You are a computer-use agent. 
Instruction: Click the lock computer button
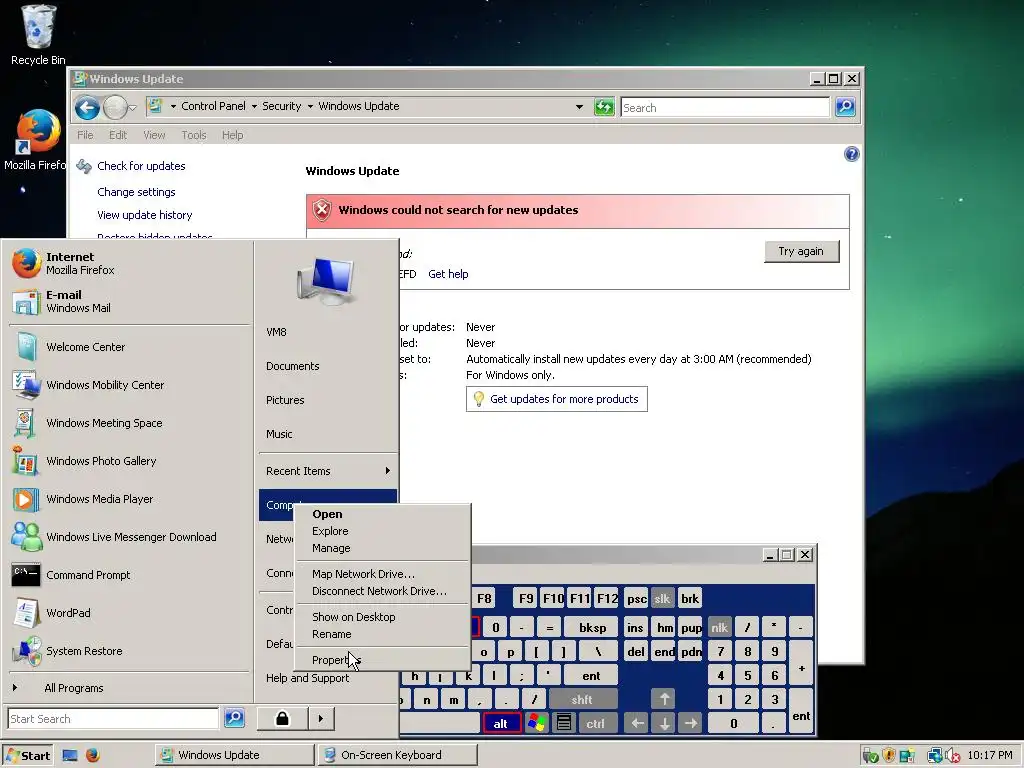tap(282, 718)
